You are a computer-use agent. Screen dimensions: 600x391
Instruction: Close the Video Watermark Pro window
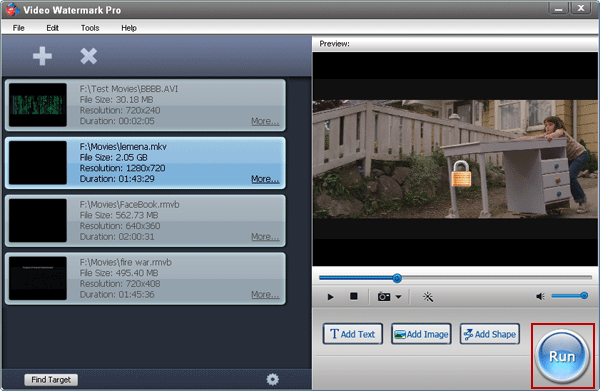click(x=581, y=8)
